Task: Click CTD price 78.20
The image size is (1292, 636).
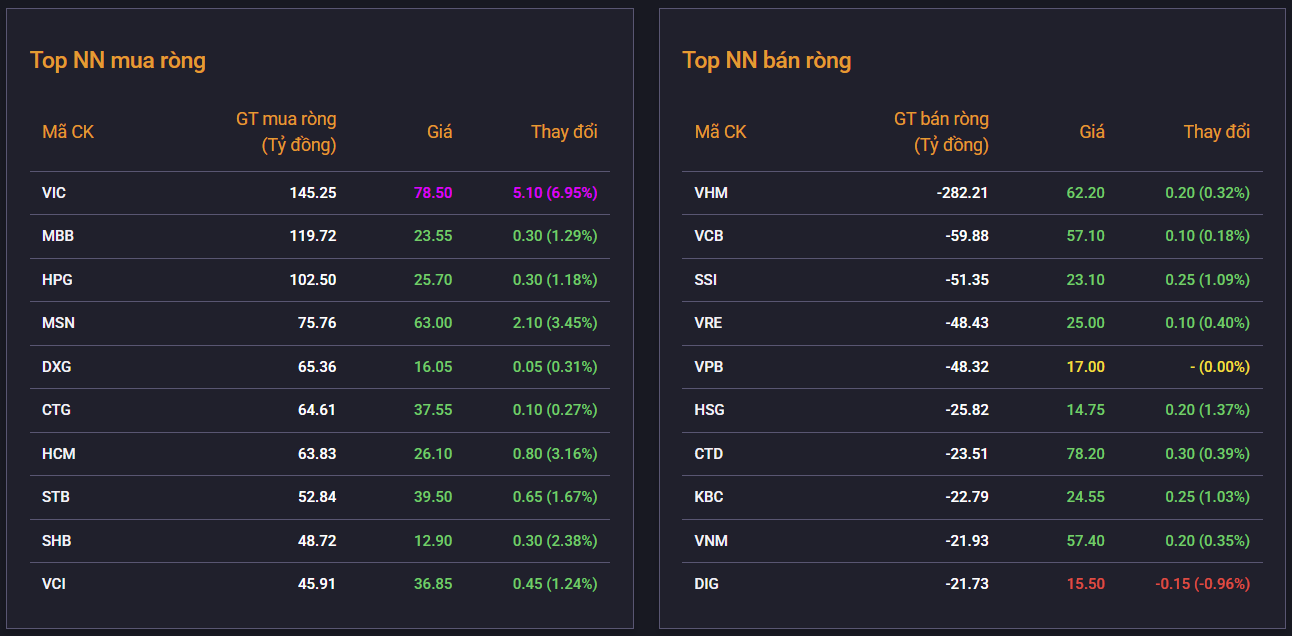Action: pyautogui.click(x=1085, y=454)
